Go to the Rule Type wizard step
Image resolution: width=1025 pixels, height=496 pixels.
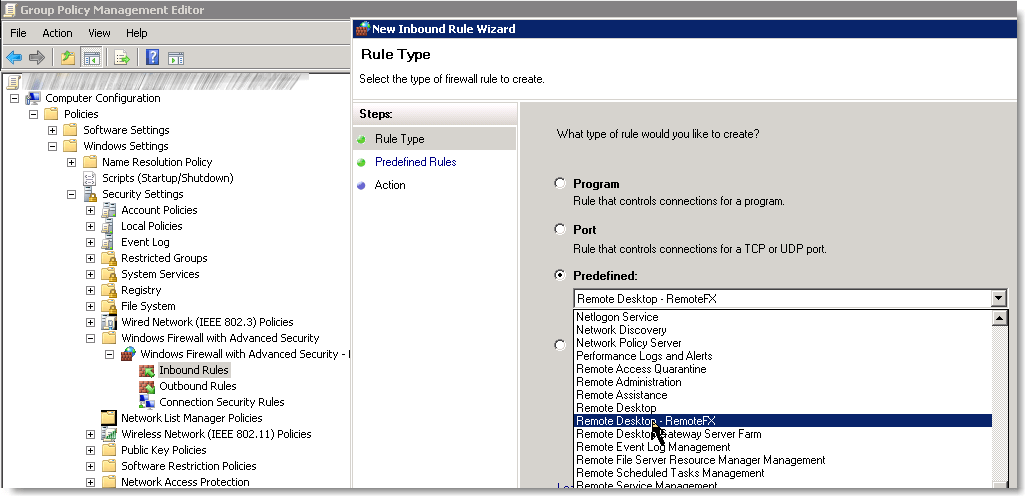[399, 139]
